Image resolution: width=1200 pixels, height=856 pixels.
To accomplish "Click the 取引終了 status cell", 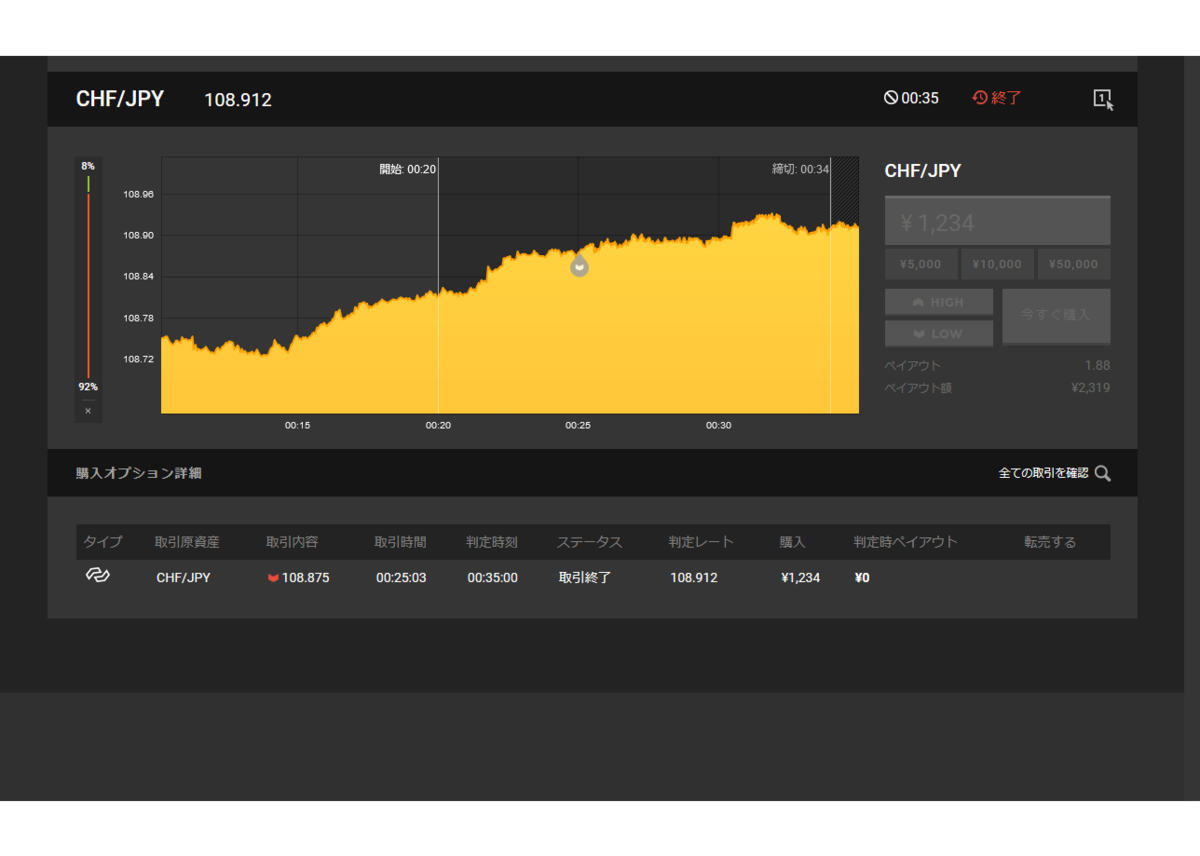I will (585, 578).
